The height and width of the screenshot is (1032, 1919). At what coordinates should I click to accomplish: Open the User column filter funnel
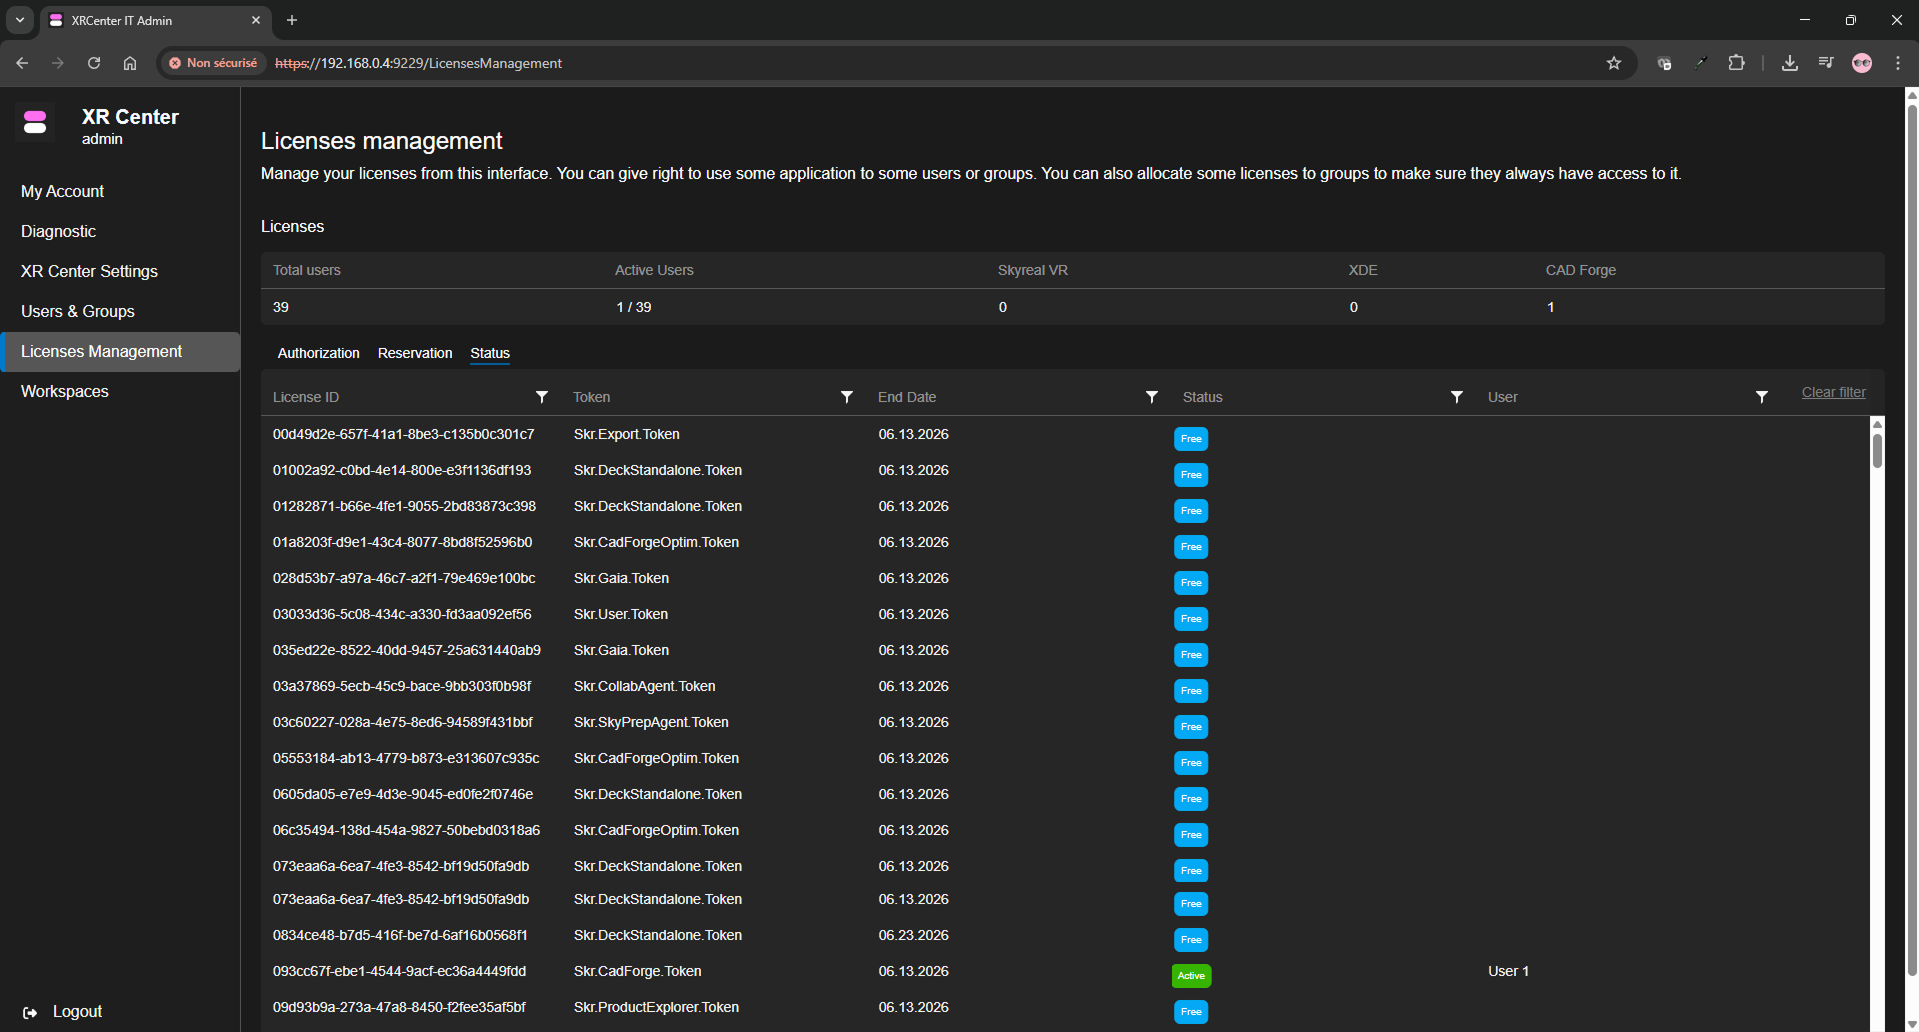[1761, 397]
